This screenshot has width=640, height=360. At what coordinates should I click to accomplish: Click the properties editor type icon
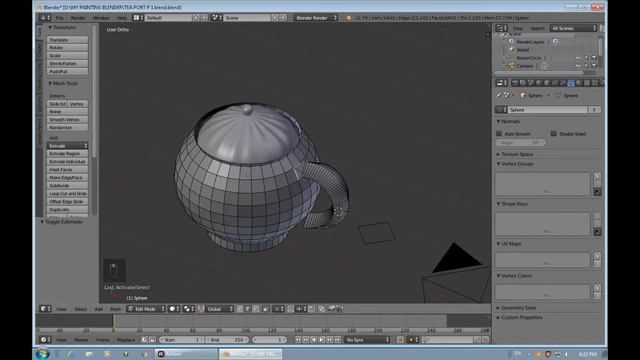pos(501,83)
